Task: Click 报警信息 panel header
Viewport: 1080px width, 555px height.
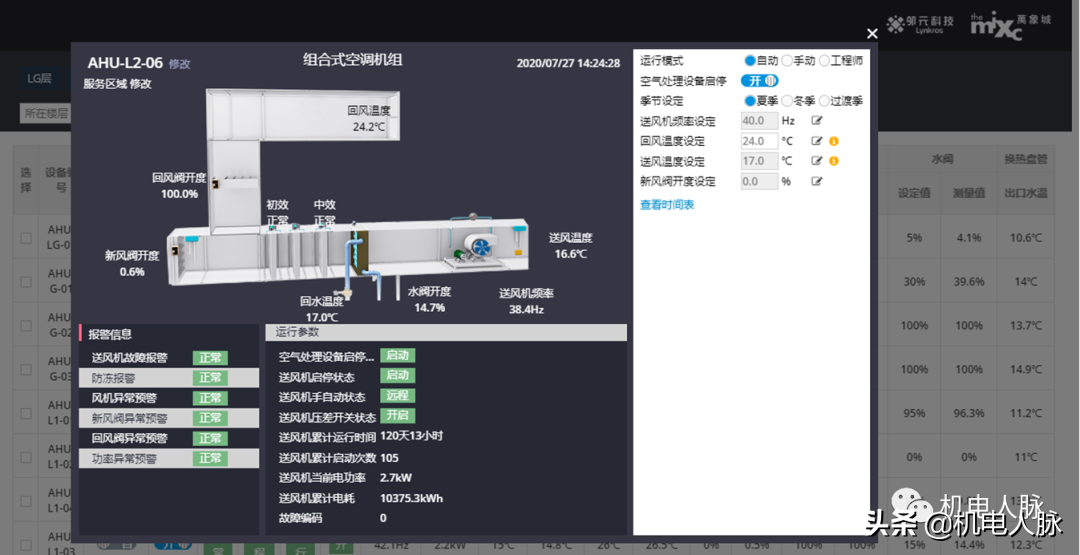Action: click(169, 334)
